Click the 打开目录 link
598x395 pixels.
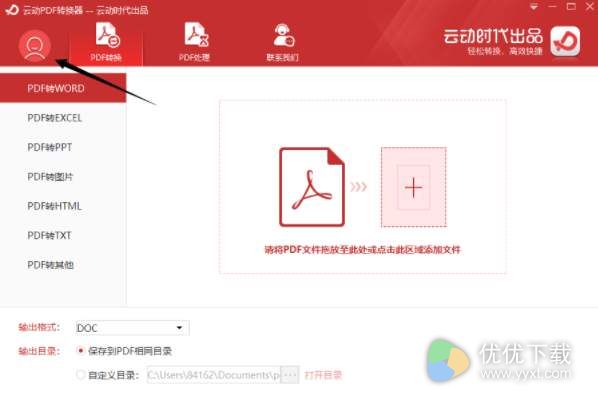(323, 375)
